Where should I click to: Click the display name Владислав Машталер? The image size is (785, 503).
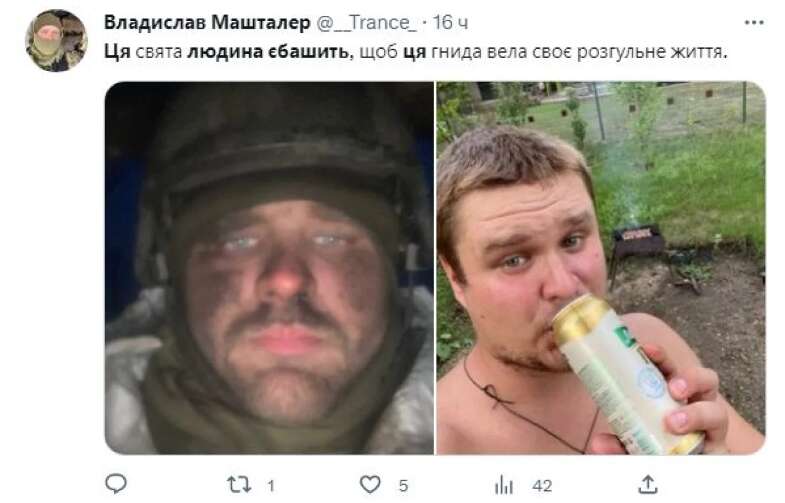pyautogui.click(x=207, y=23)
